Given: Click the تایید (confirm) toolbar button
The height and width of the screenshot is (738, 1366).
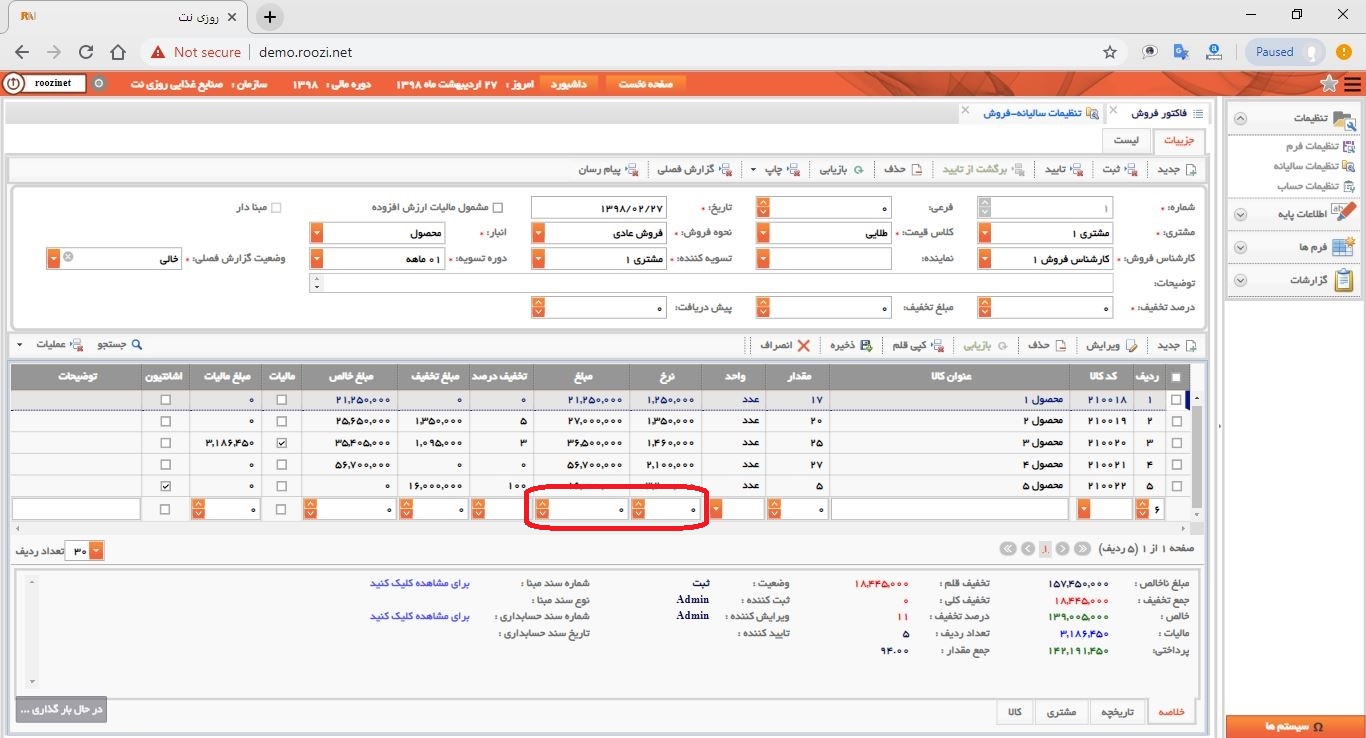Looking at the screenshot, I should pyautogui.click(x=1063, y=170).
